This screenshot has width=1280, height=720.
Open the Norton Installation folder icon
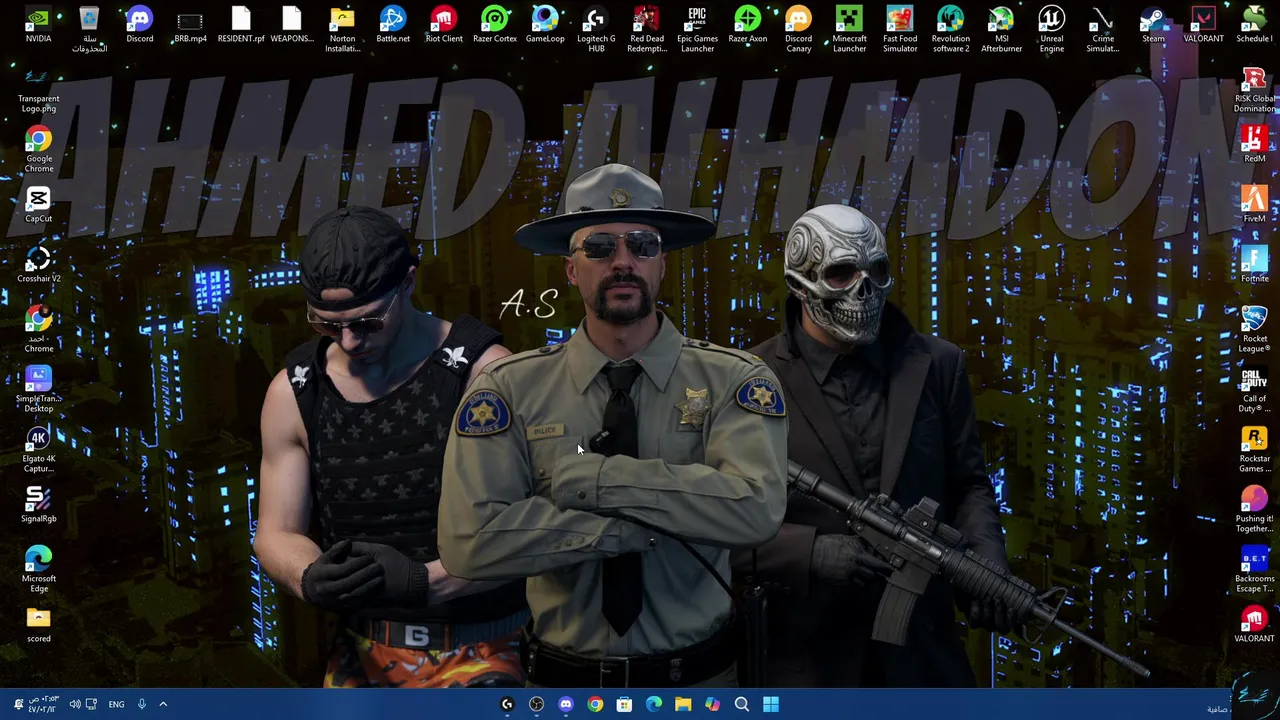point(342,30)
